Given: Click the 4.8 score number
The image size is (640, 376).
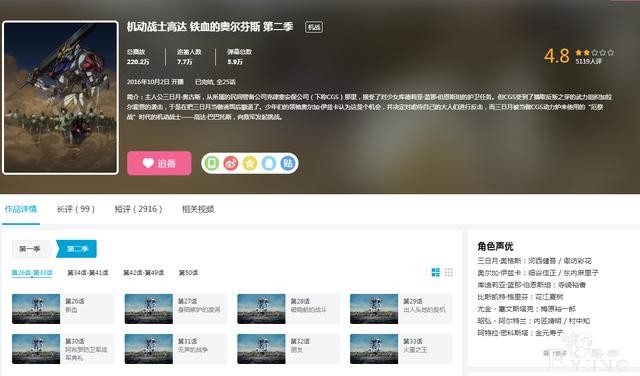Looking at the screenshot, I should coord(557,56).
